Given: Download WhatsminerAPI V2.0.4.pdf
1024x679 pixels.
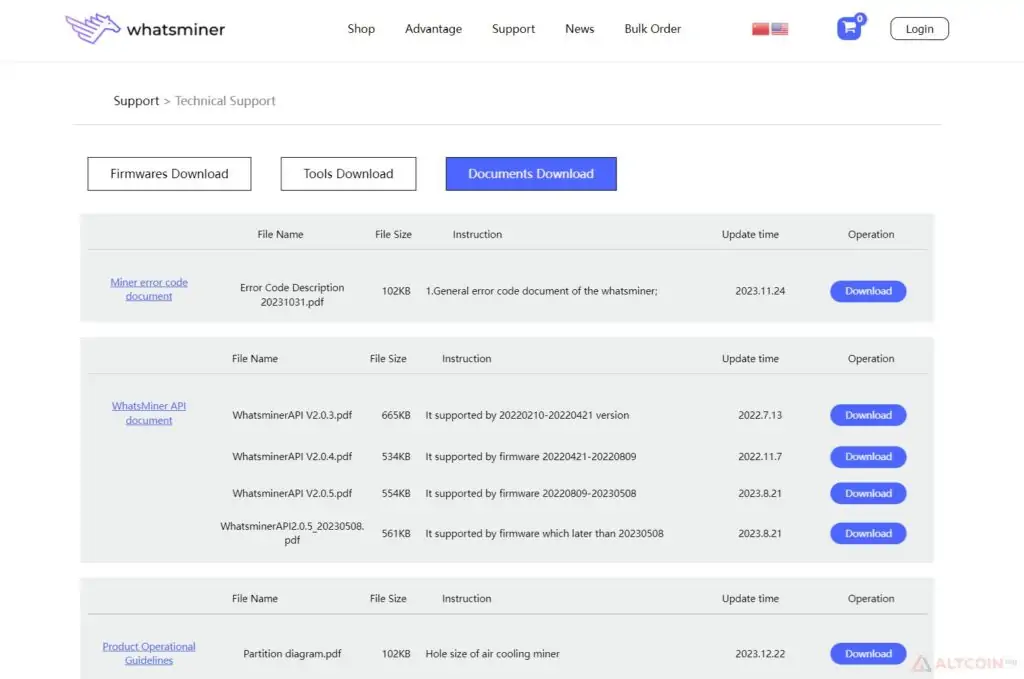Looking at the screenshot, I should pos(868,457).
